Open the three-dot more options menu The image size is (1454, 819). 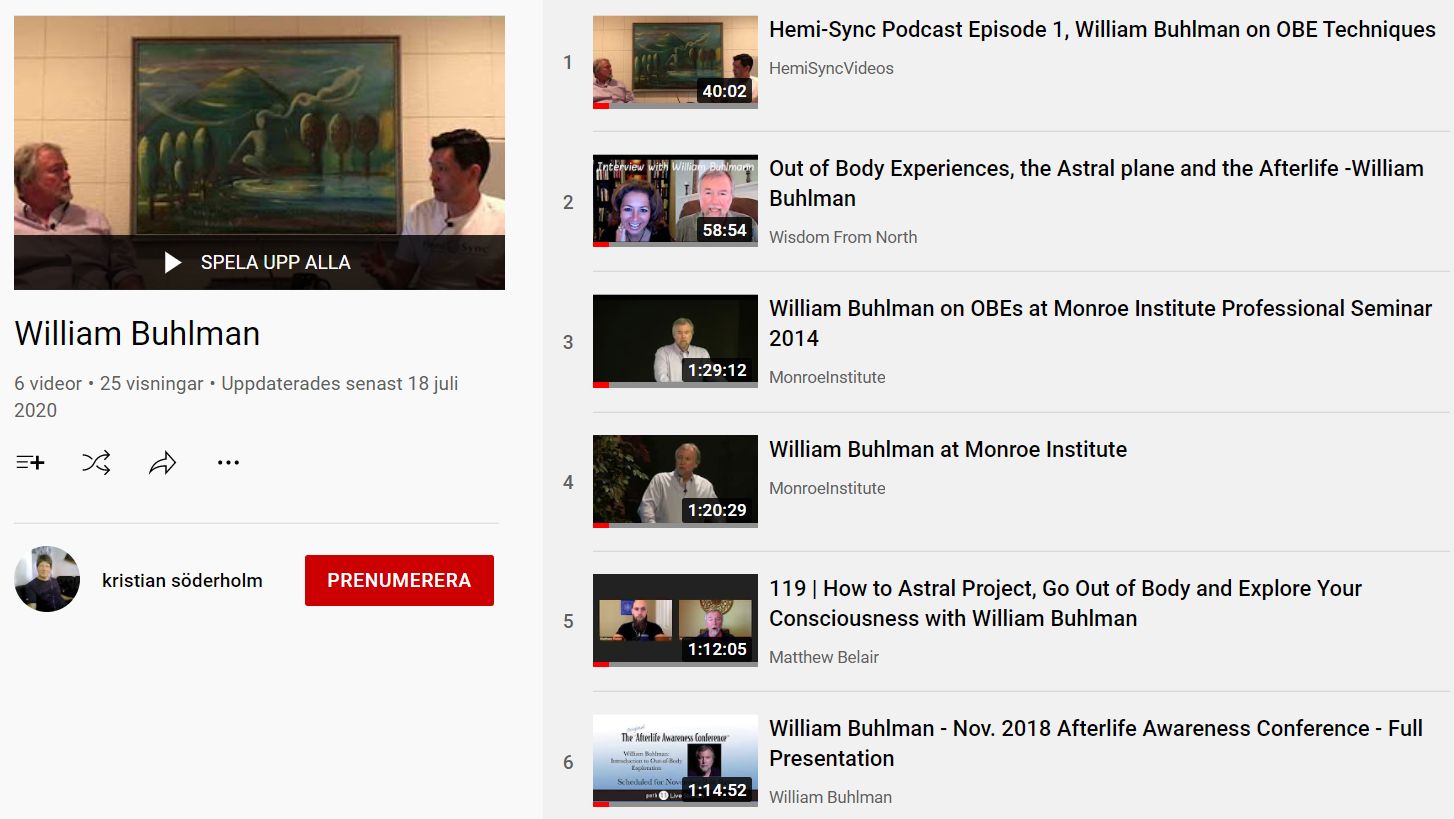[228, 462]
